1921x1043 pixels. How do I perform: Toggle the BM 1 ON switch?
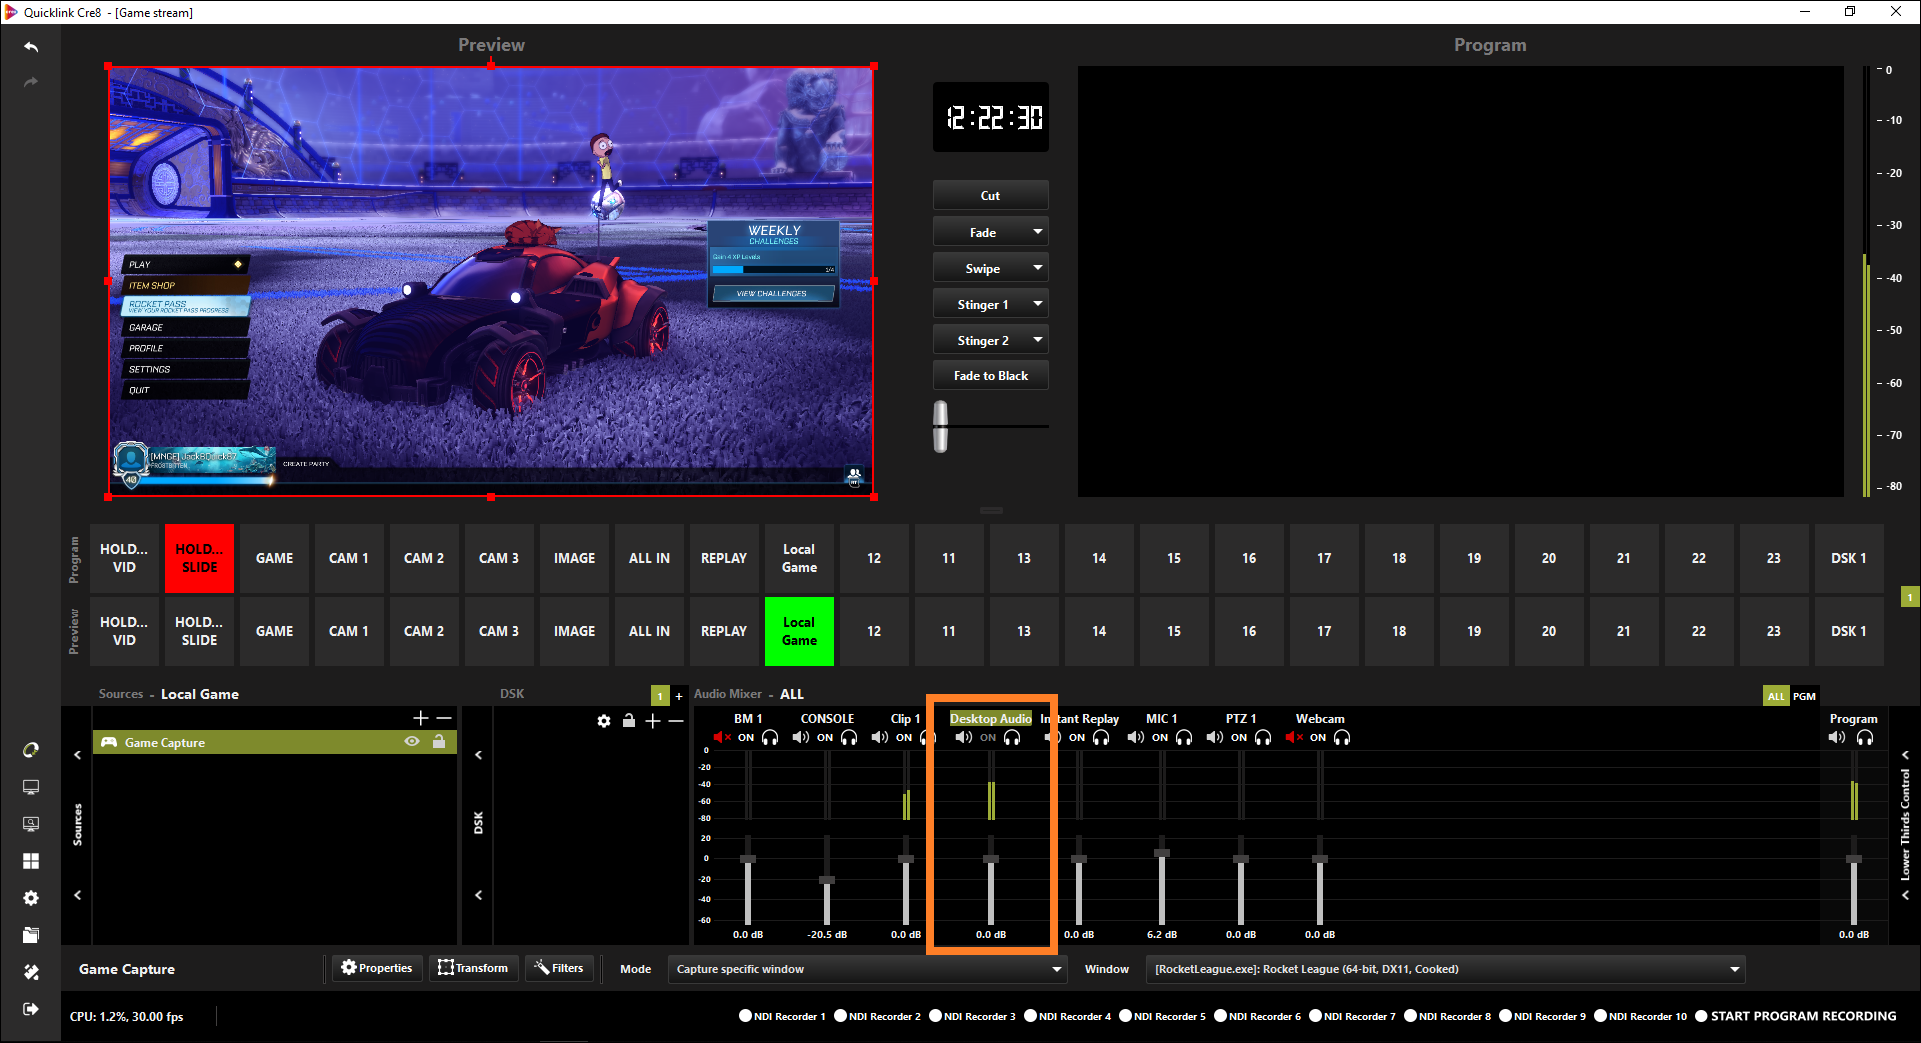[x=746, y=738]
